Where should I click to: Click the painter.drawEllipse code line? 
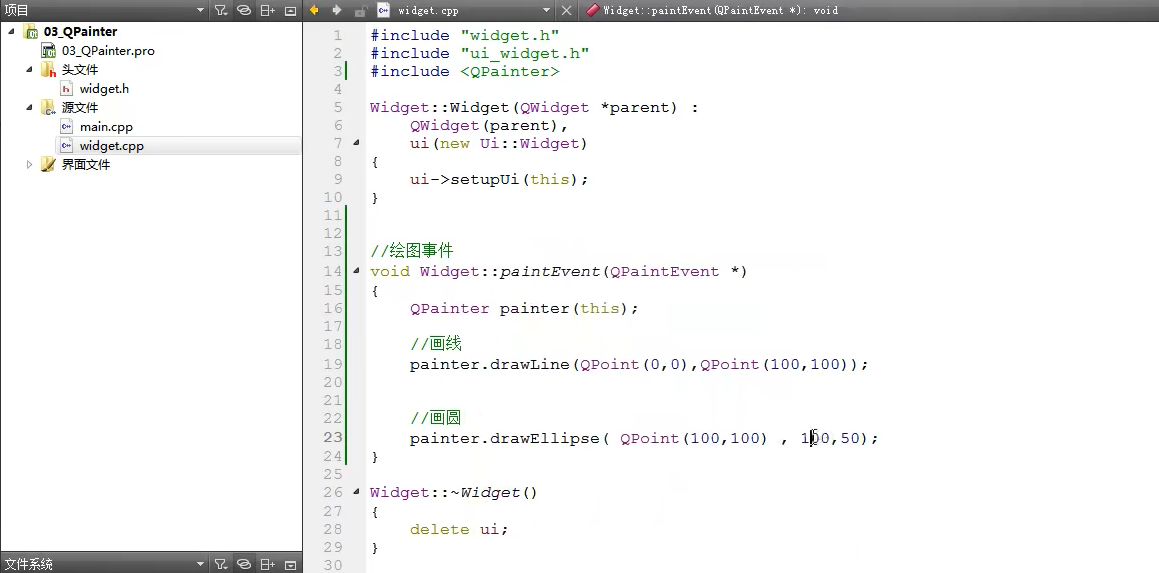tap(645, 438)
